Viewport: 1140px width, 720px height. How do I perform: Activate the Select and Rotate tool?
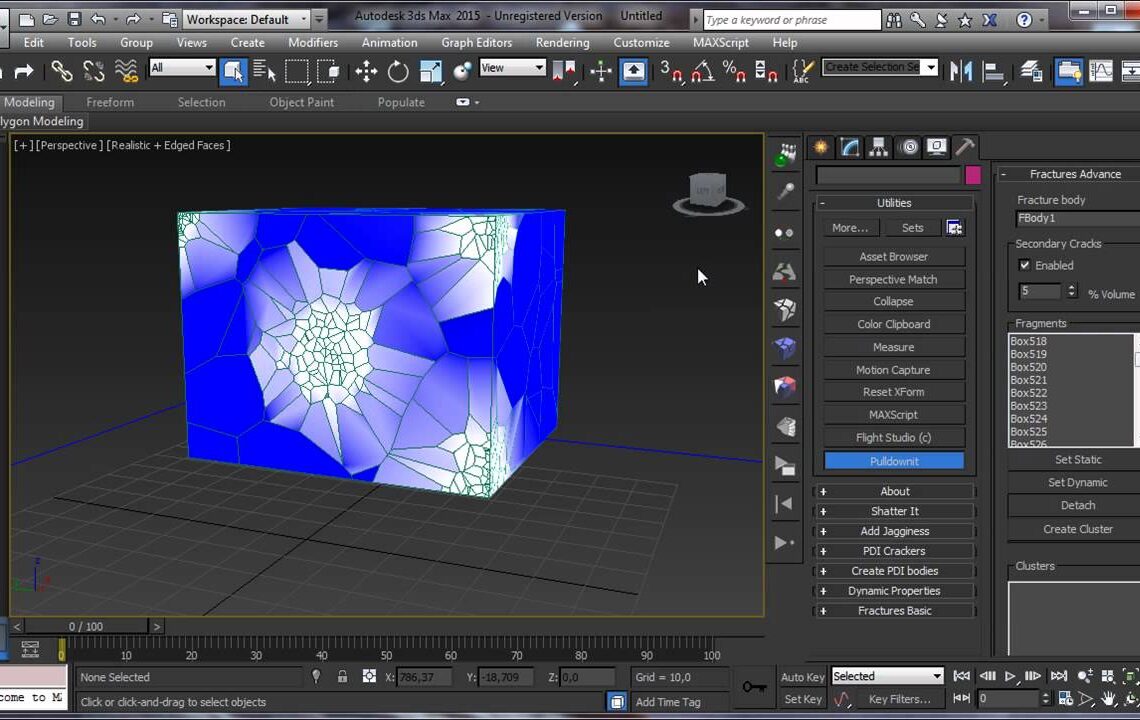point(398,71)
